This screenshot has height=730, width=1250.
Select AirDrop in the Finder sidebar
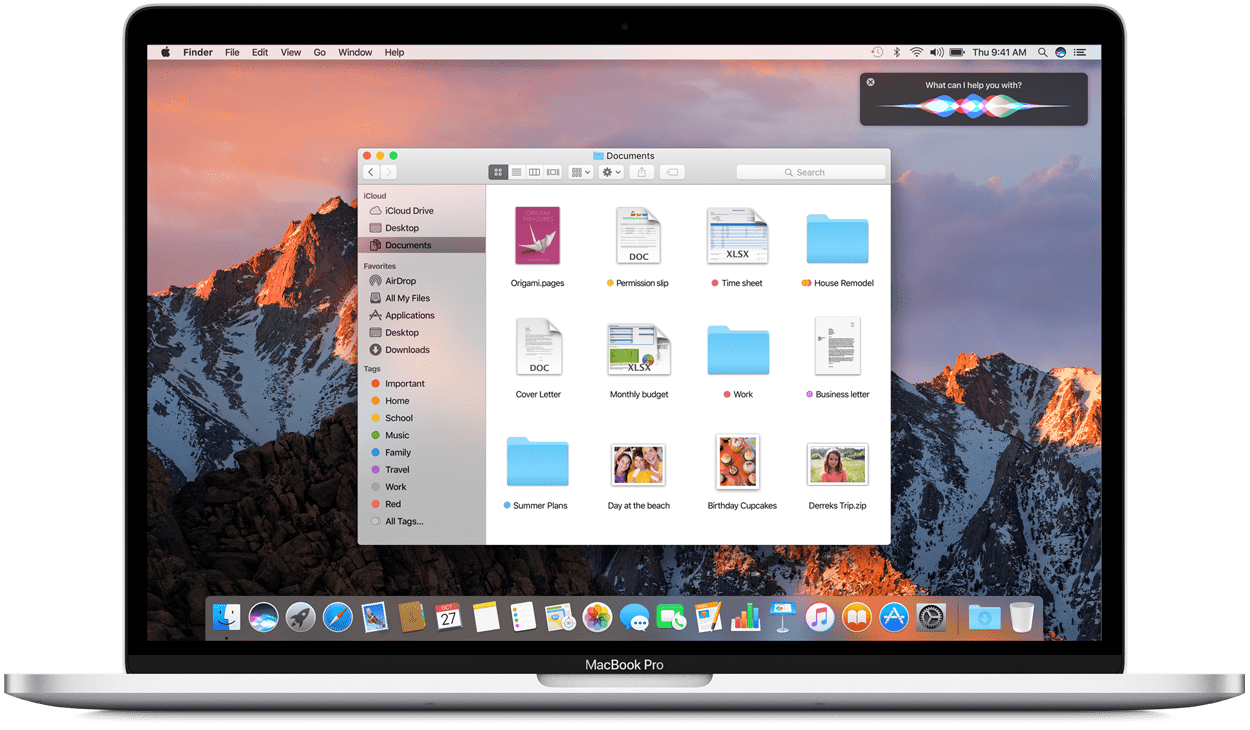(400, 281)
